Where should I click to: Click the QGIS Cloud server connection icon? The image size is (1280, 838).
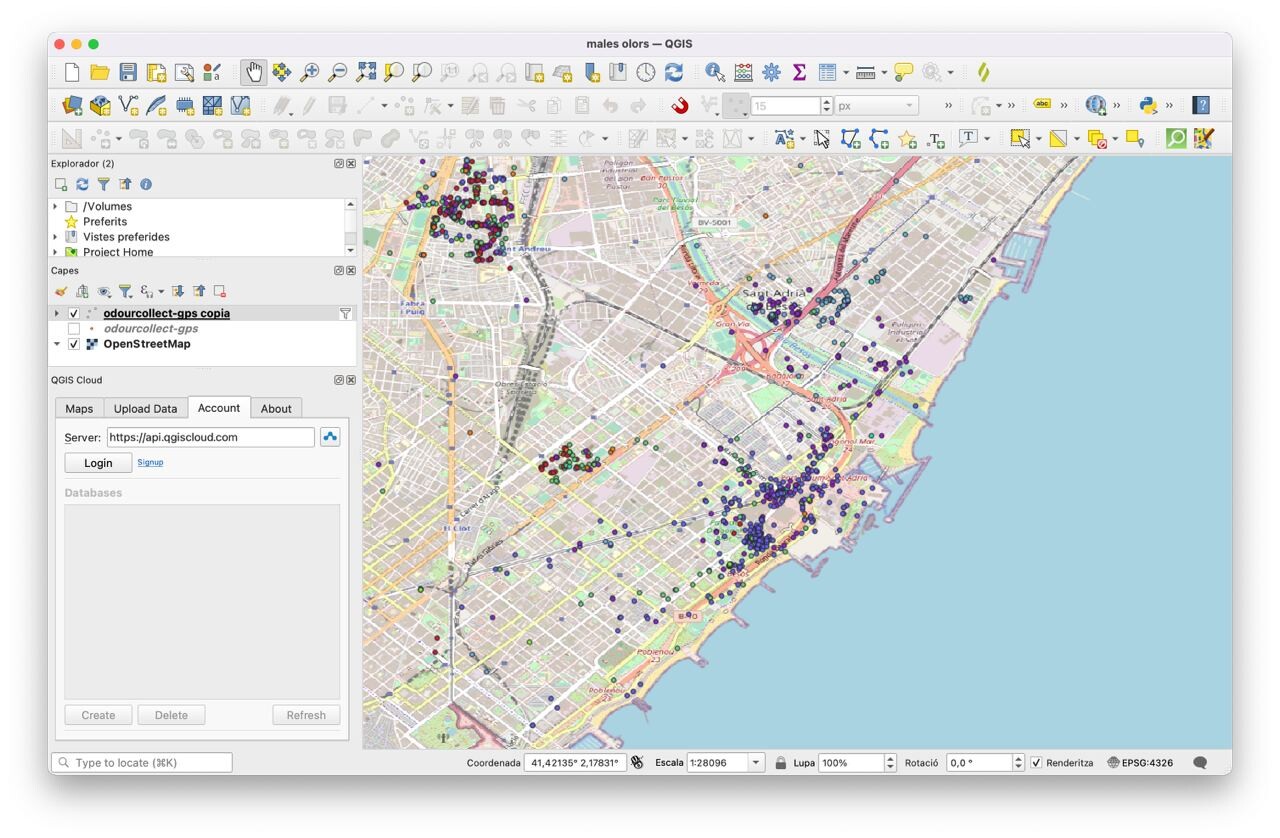click(330, 437)
